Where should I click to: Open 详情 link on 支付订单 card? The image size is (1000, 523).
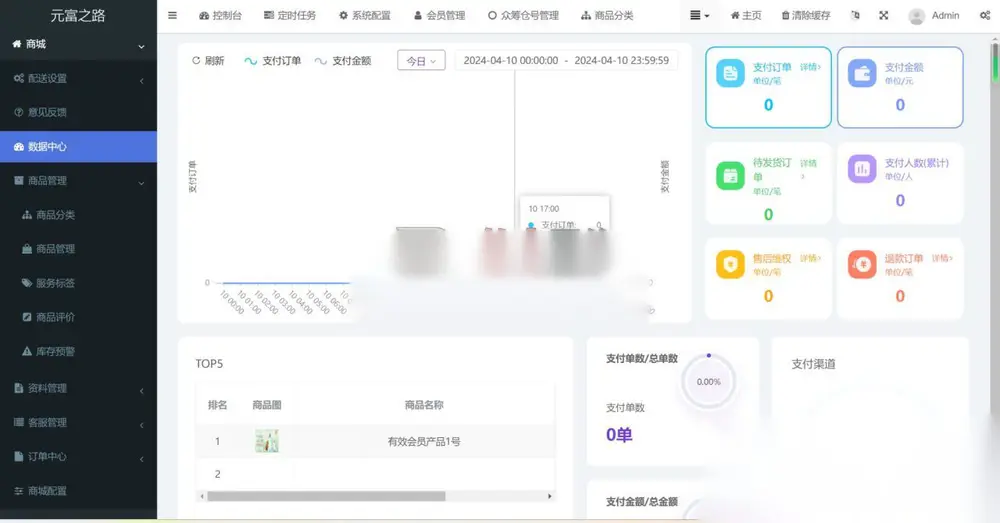(811, 67)
